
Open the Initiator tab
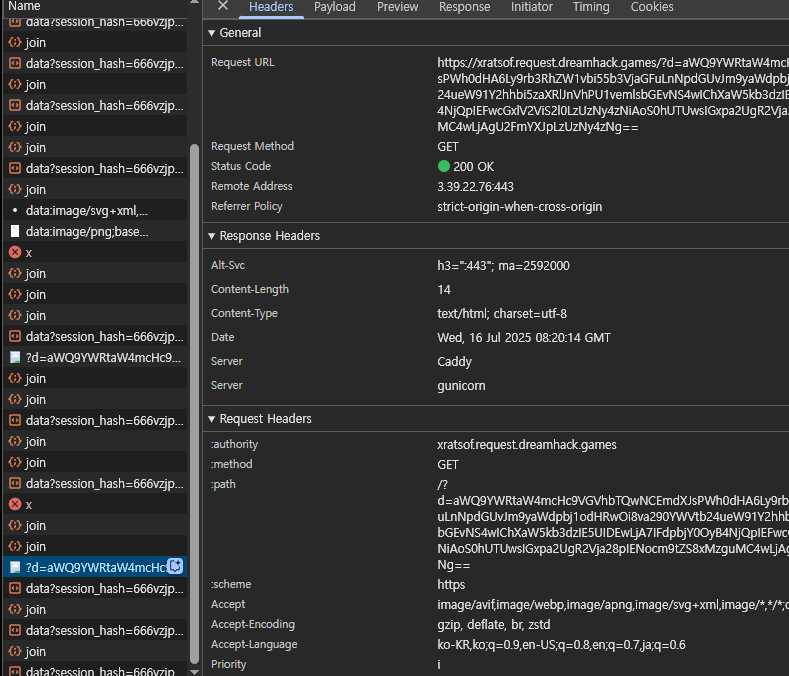click(x=531, y=7)
